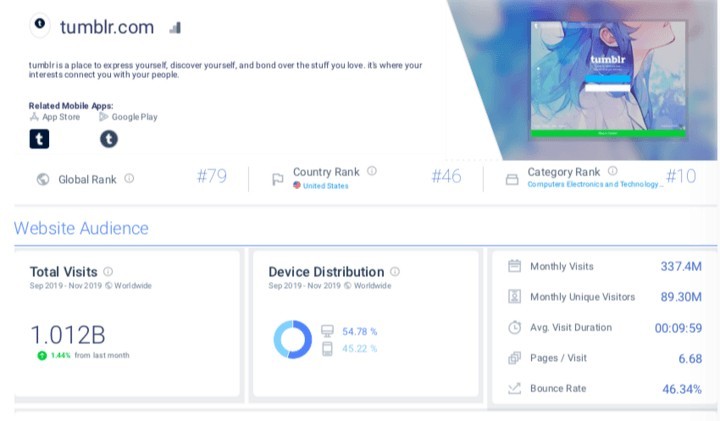Click the #10 category rank value

(681, 176)
